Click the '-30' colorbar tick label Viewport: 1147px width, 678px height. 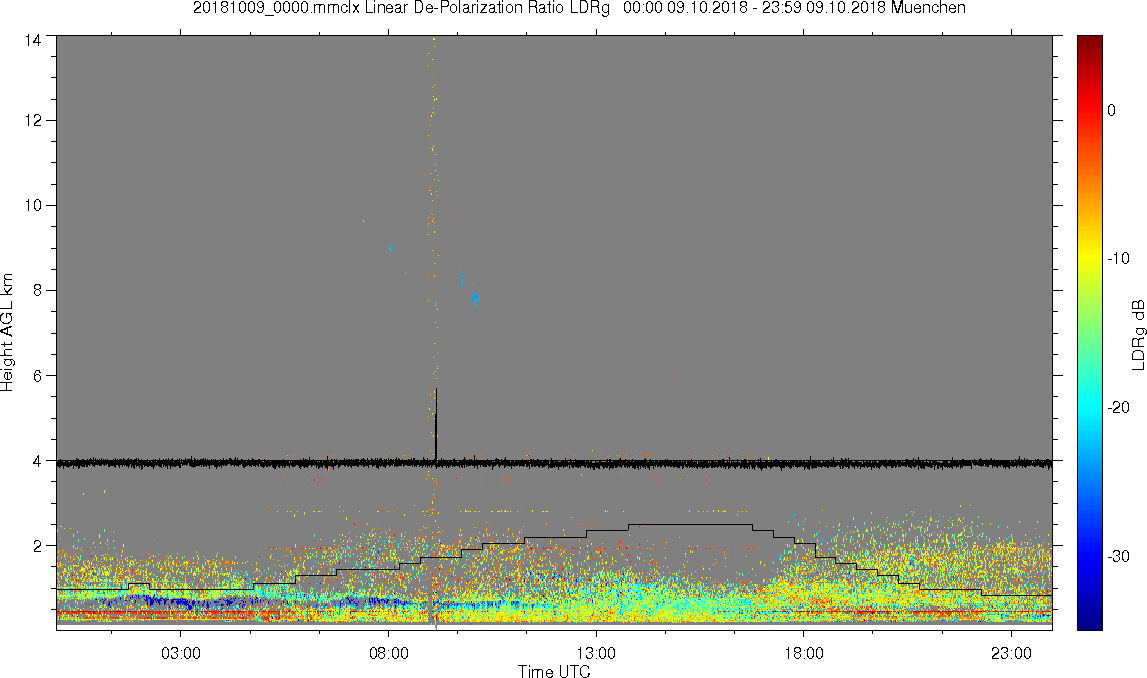coord(1118,557)
